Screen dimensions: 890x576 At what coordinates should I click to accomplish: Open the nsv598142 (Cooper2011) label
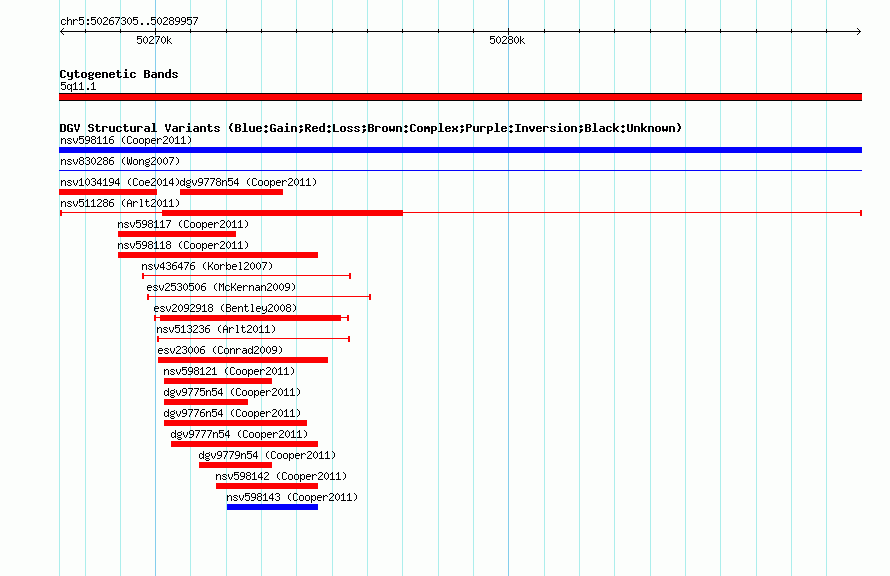[x=281, y=476]
